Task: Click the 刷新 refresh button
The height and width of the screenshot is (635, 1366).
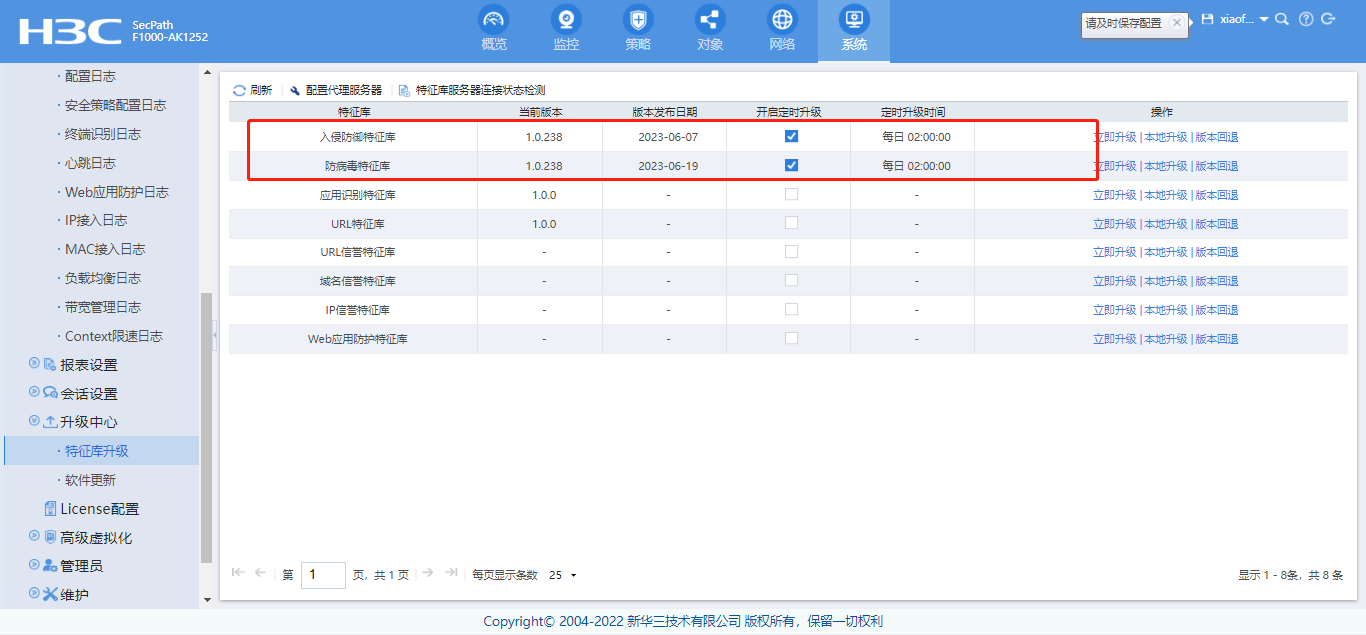Action: tap(252, 90)
